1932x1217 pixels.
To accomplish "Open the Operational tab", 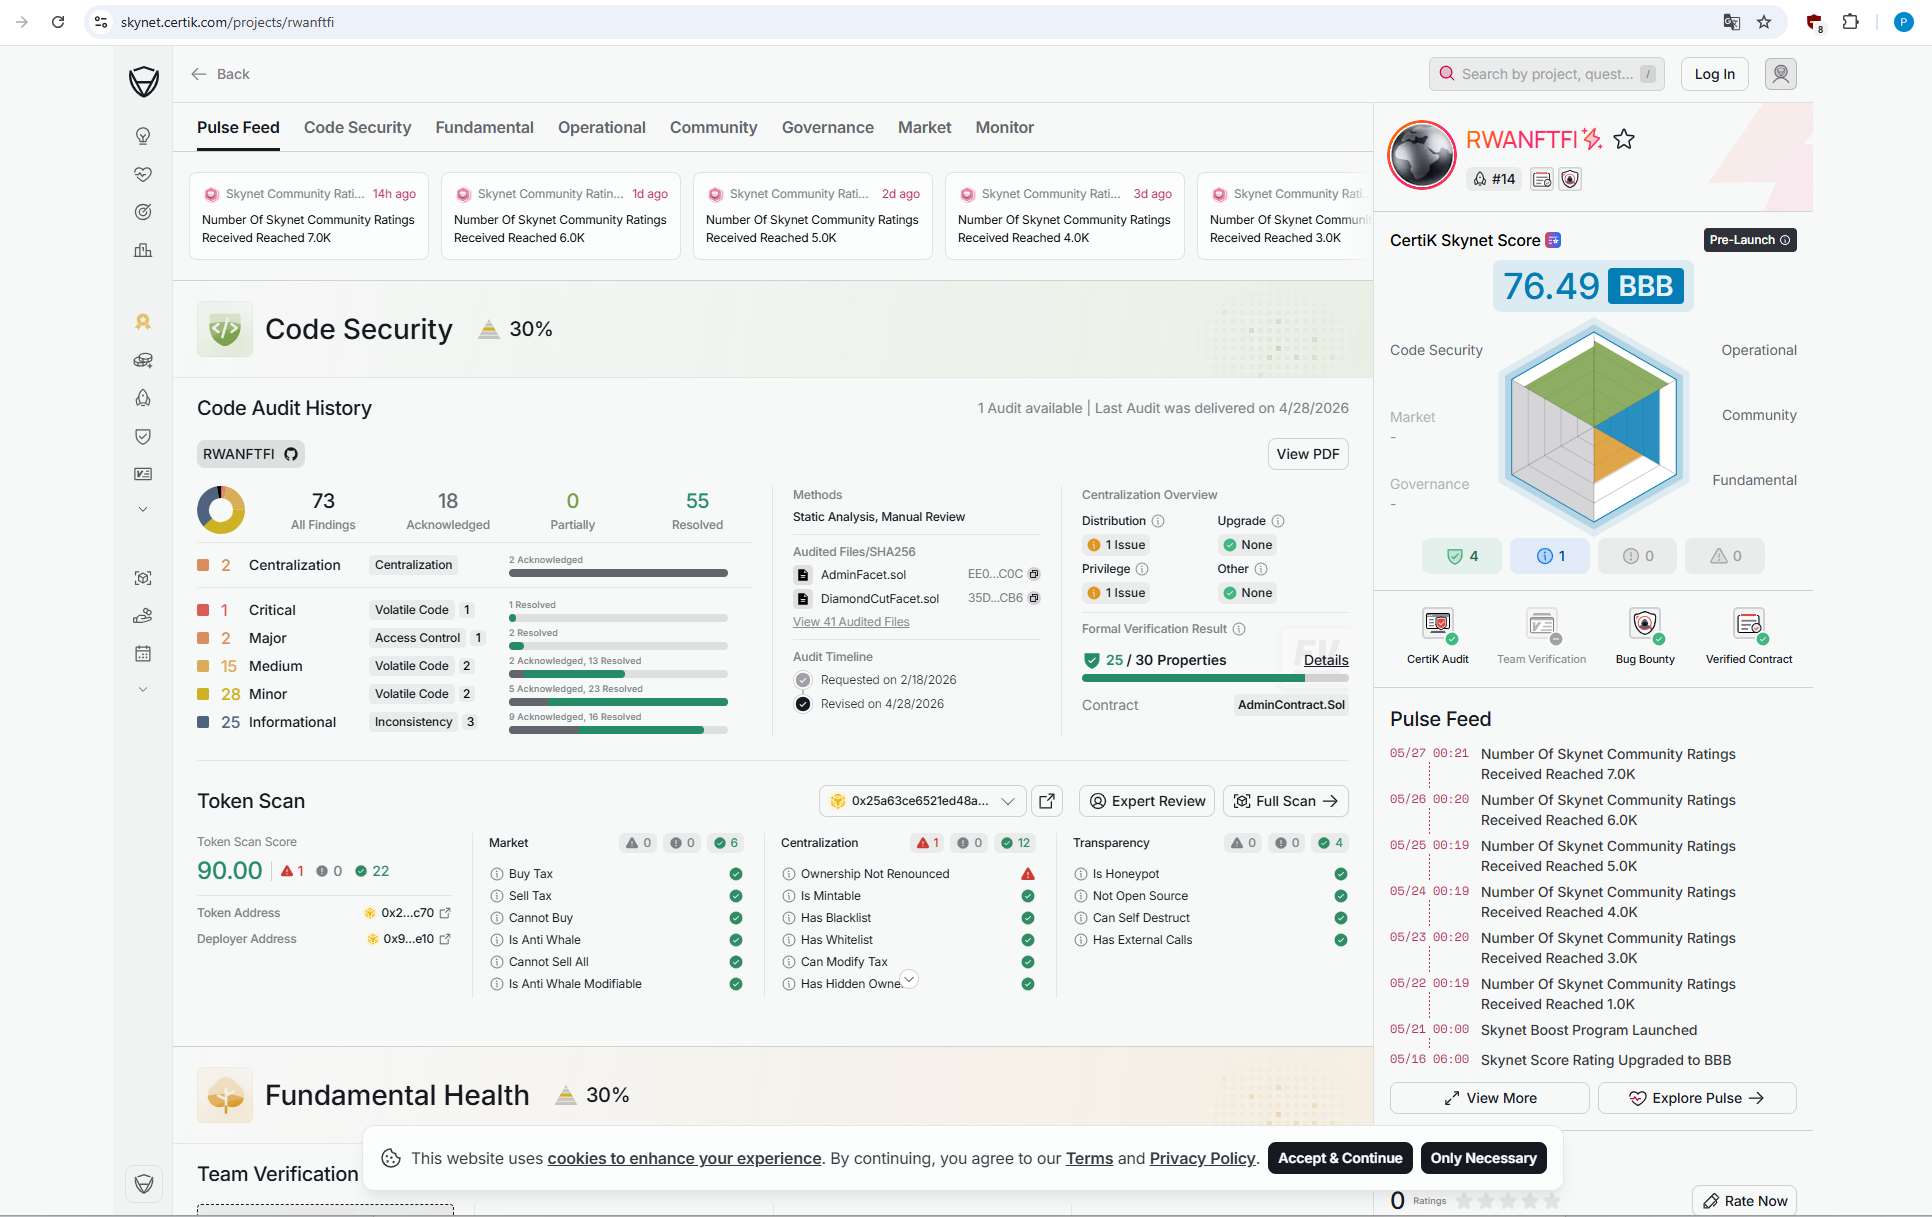I will click(601, 128).
